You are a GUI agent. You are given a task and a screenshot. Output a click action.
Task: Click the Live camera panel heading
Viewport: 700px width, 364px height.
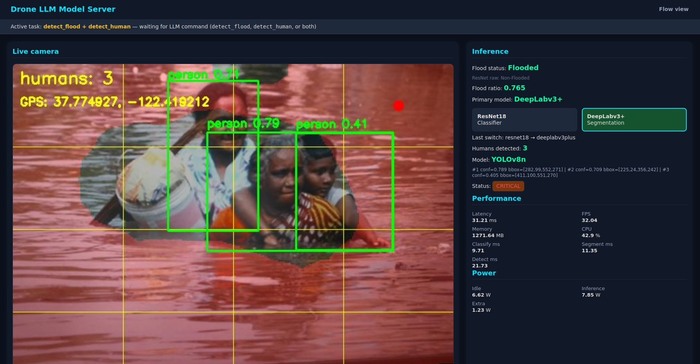pyautogui.click(x=35, y=51)
